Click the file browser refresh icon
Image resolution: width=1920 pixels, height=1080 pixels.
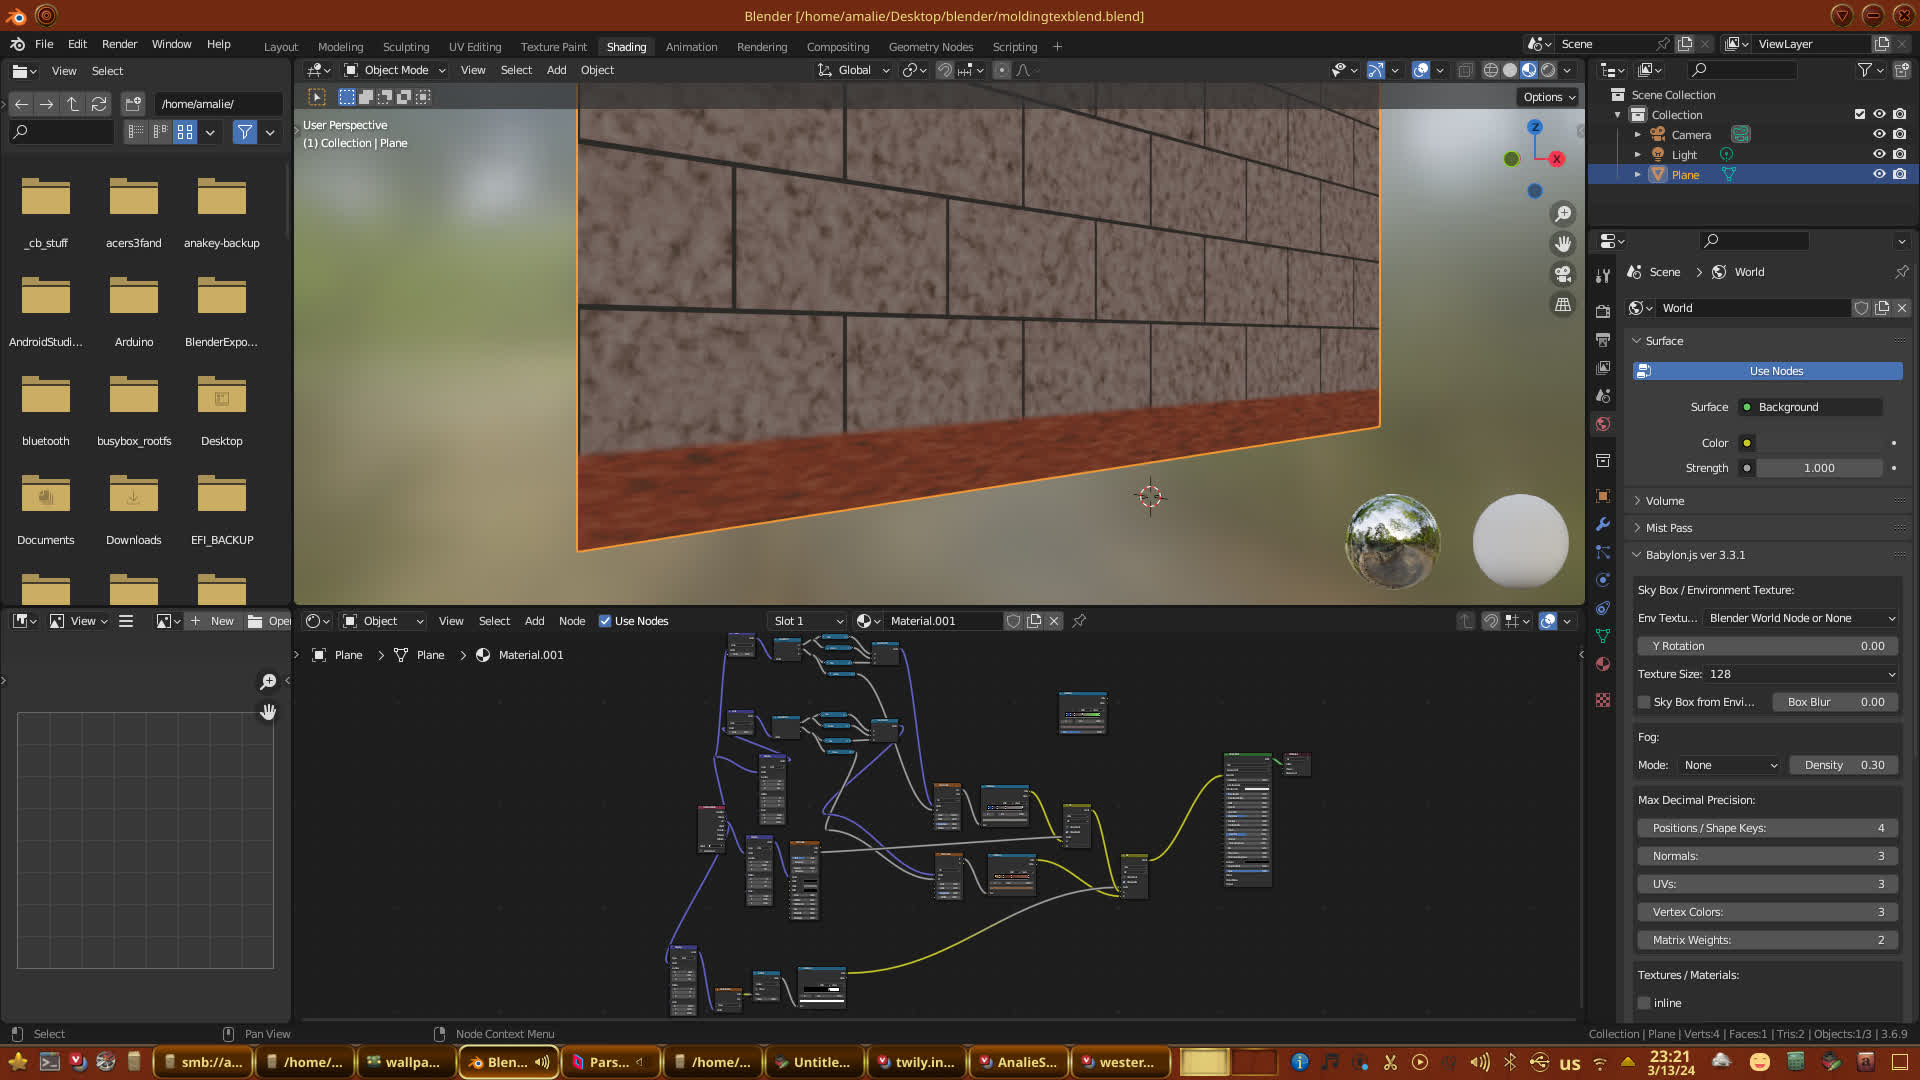[98, 104]
